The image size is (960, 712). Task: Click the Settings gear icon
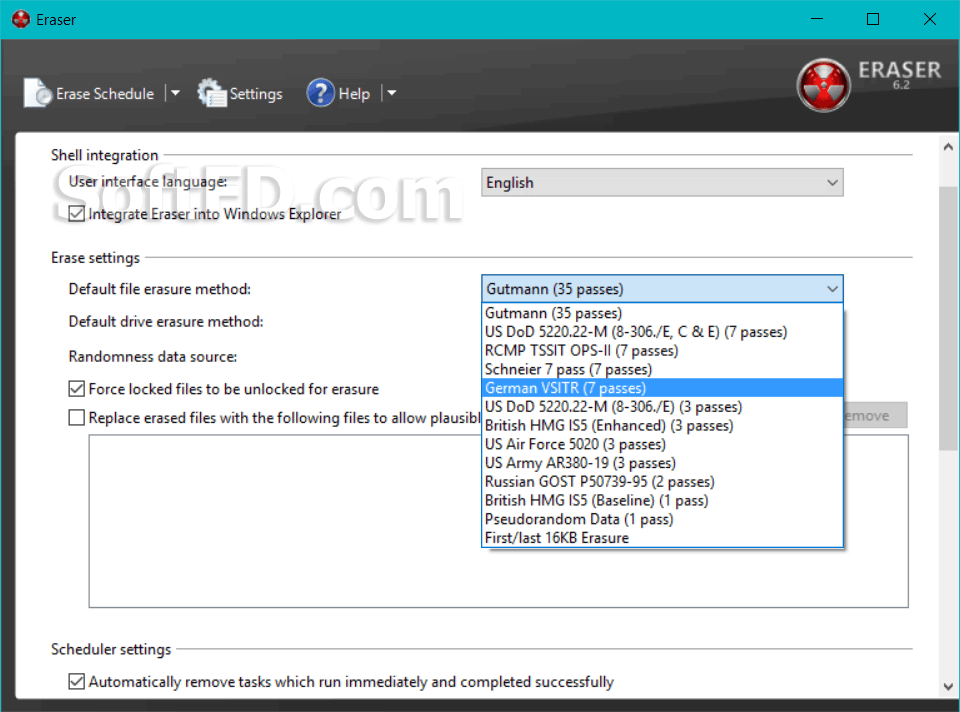[212, 93]
